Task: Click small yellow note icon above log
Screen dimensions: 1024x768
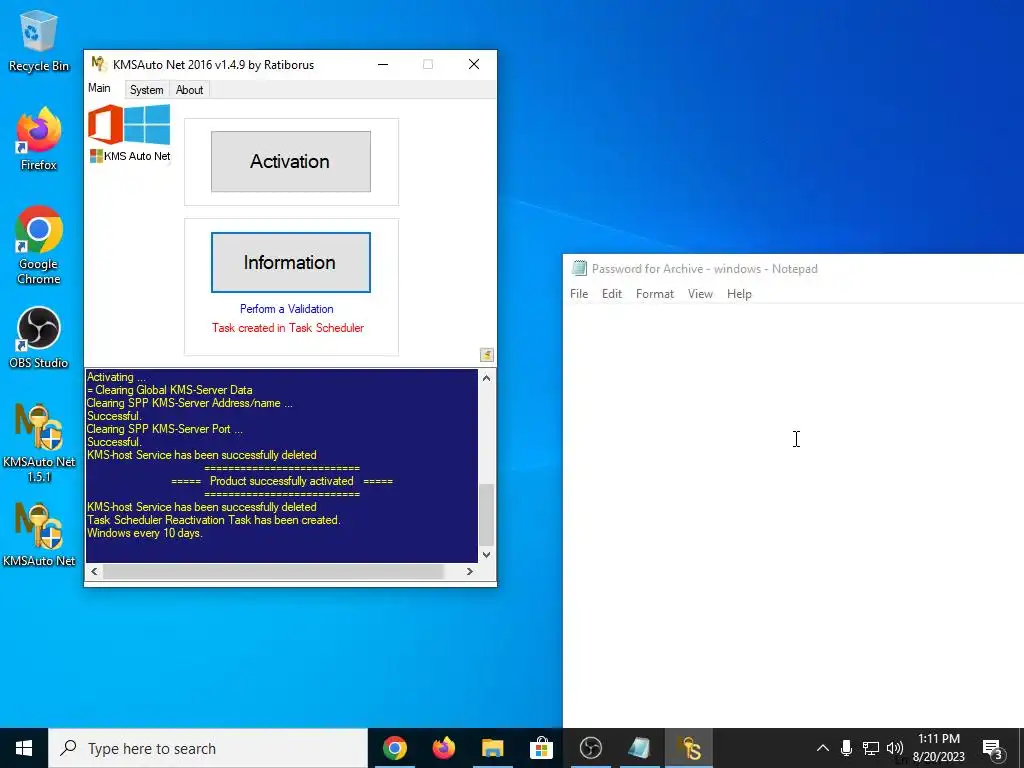Action: (487, 355)
